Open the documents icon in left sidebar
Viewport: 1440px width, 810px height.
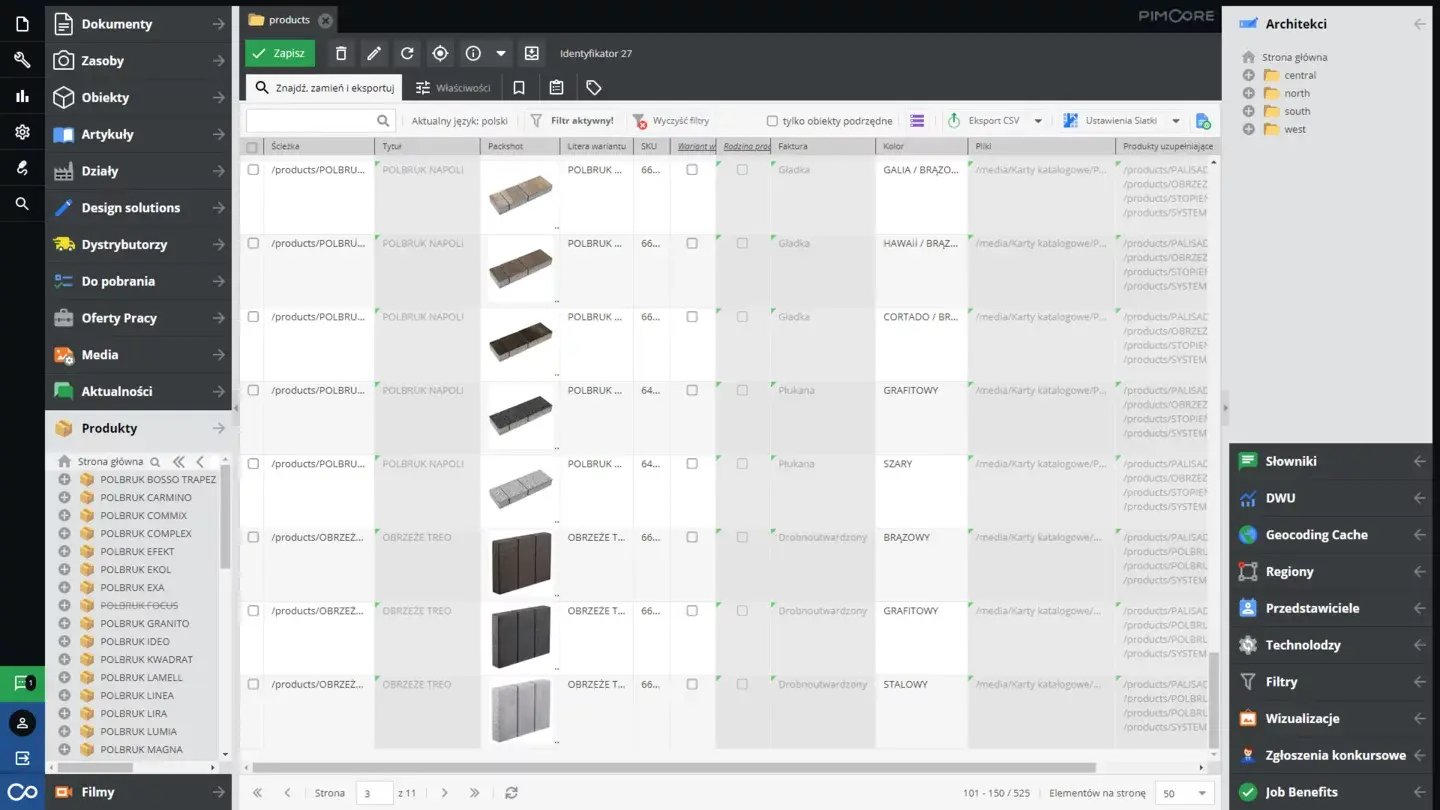pos(22,23)
